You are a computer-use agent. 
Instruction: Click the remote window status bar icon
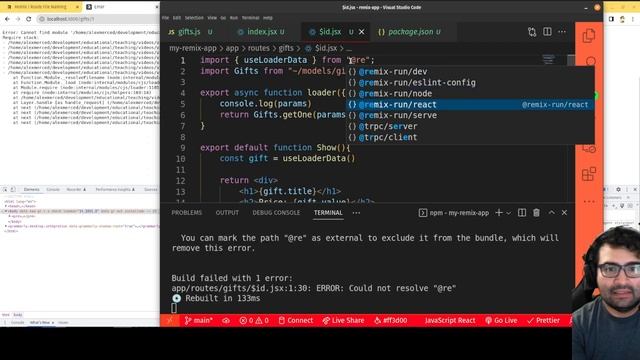(x=170, y=320)
